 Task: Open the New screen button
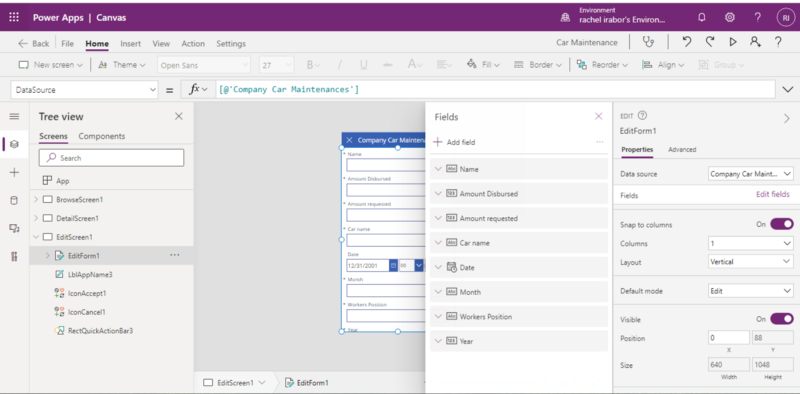51,65
